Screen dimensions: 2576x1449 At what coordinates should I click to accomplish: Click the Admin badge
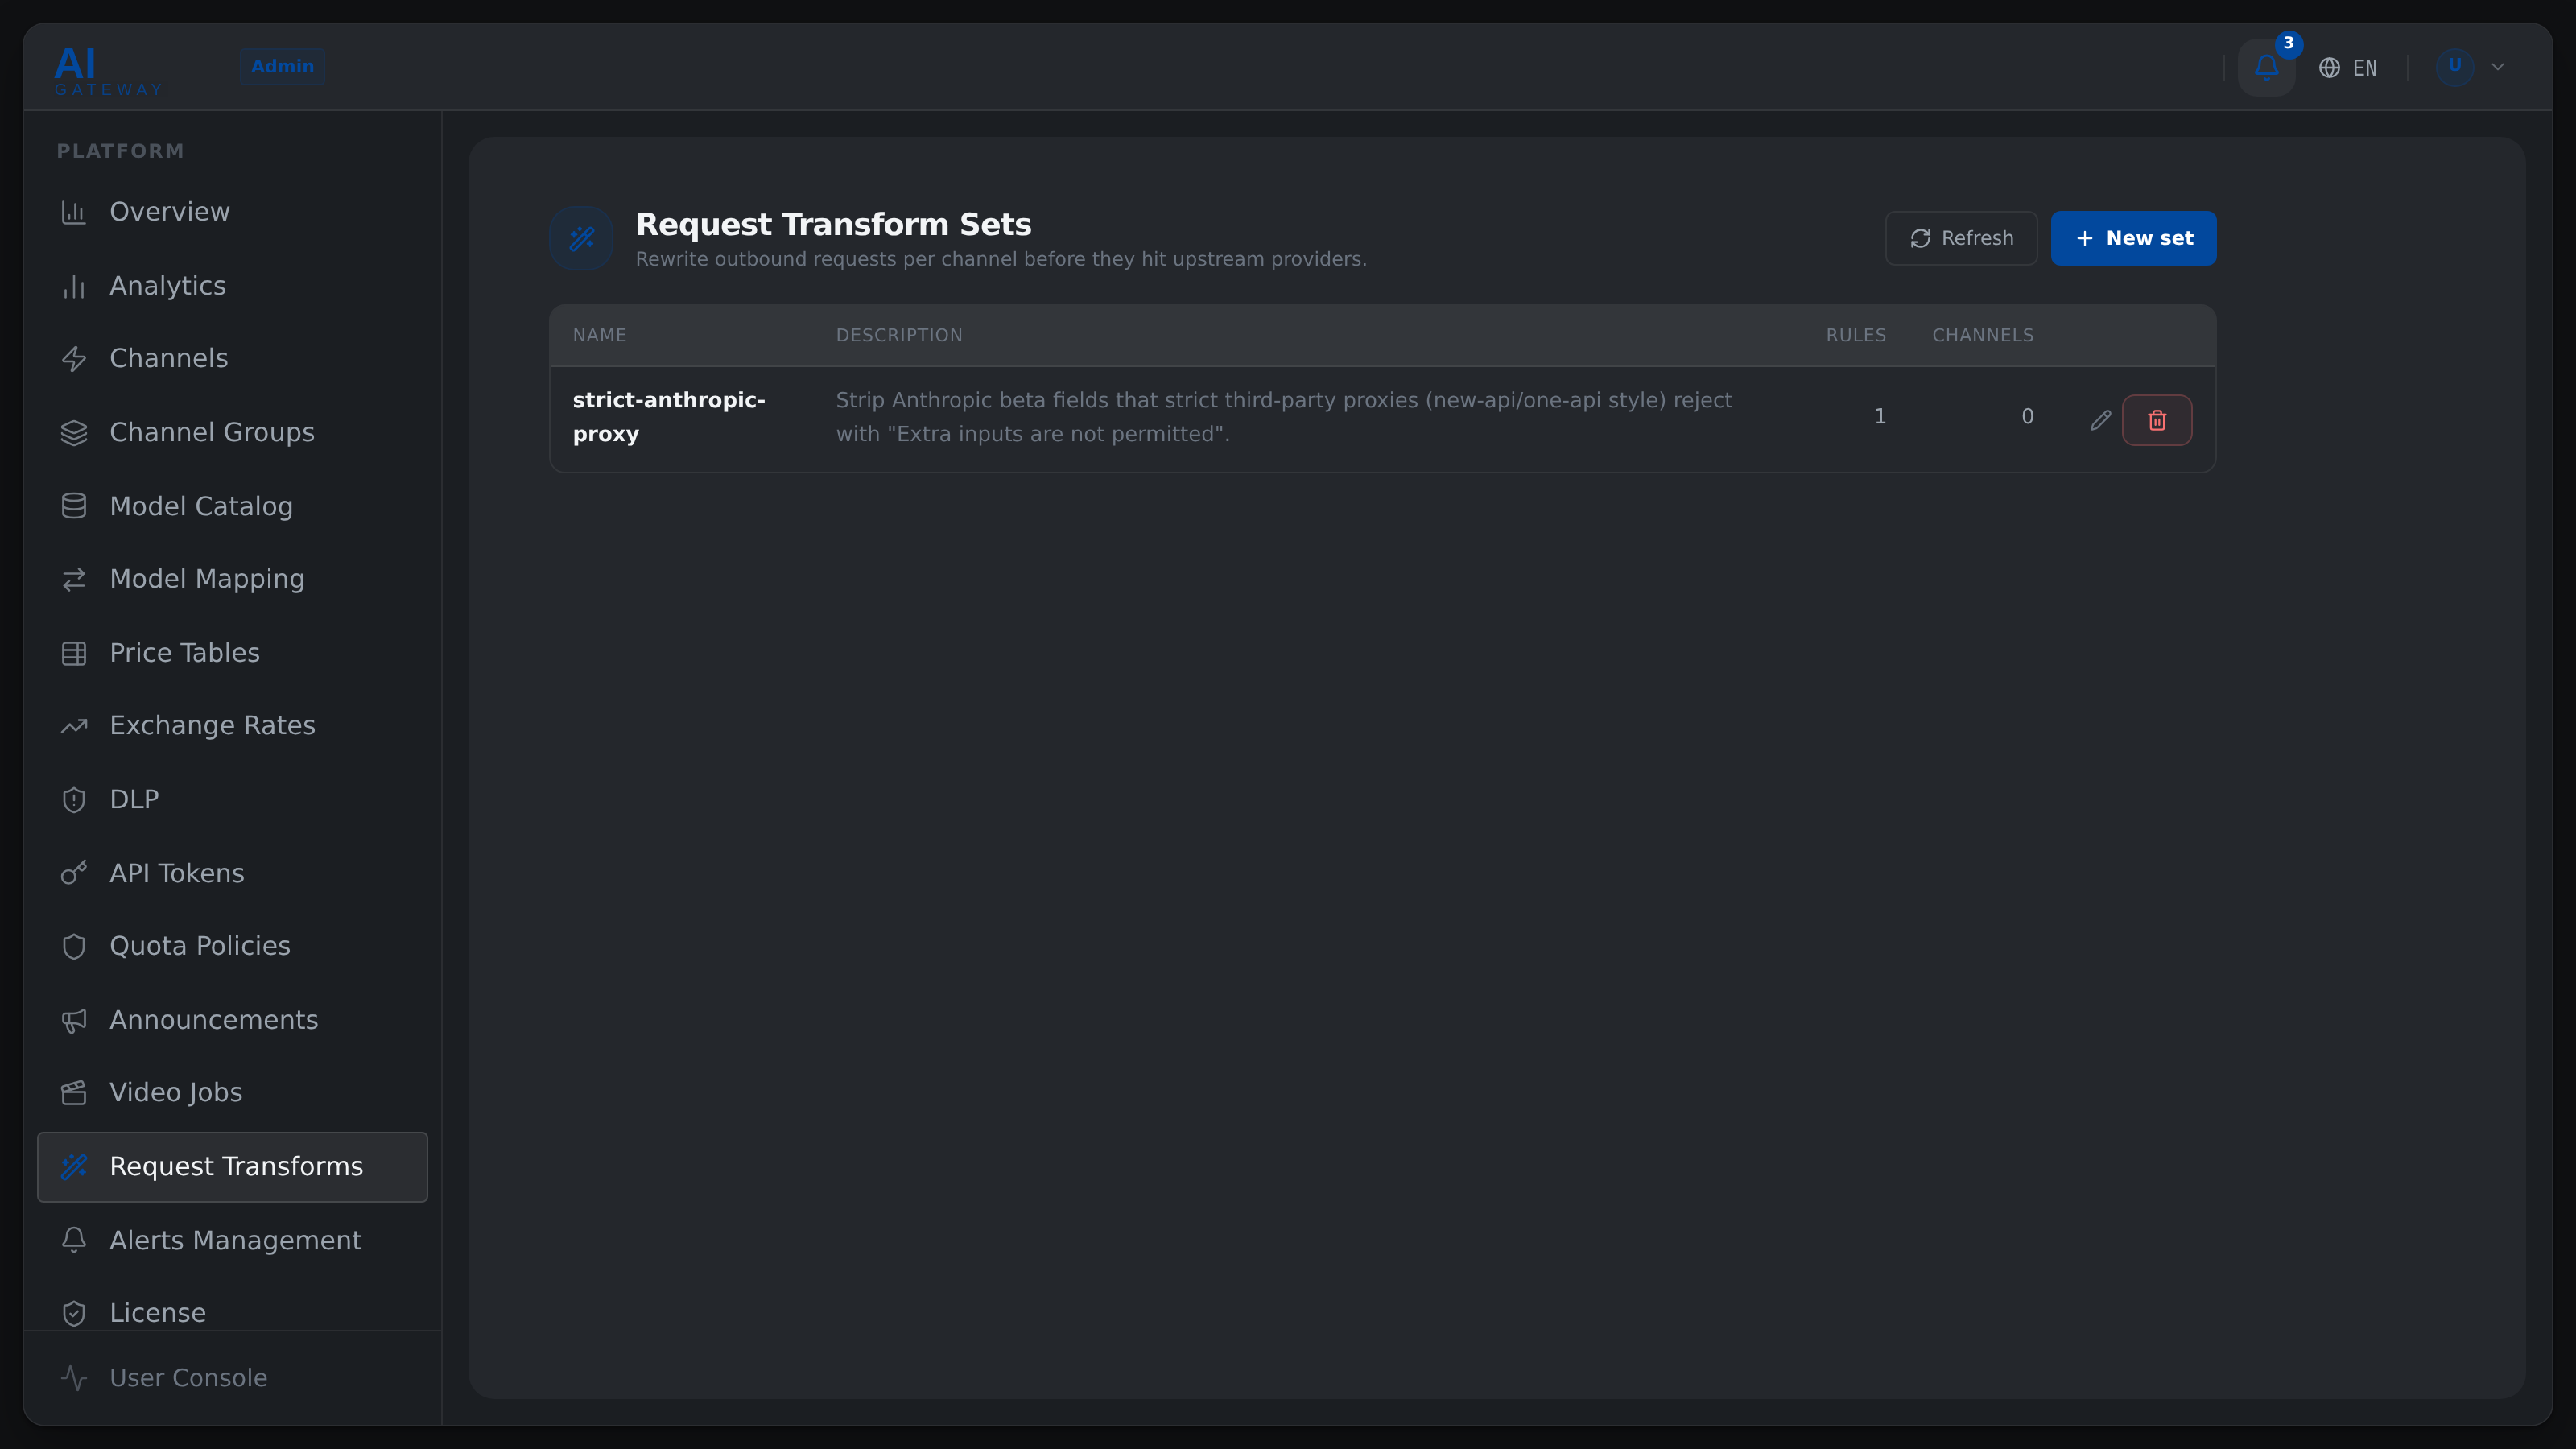pyautogui.click(x=282, y=66)
